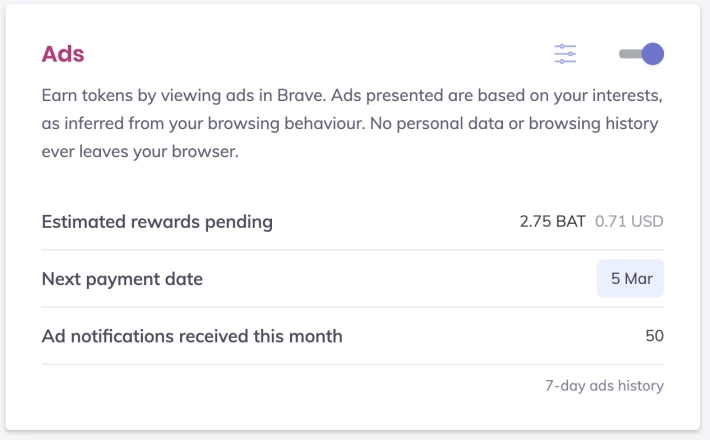Click the 'Earn tokens by viewing ads' sentence
710x440 pixels.
[x=184, y=96]
